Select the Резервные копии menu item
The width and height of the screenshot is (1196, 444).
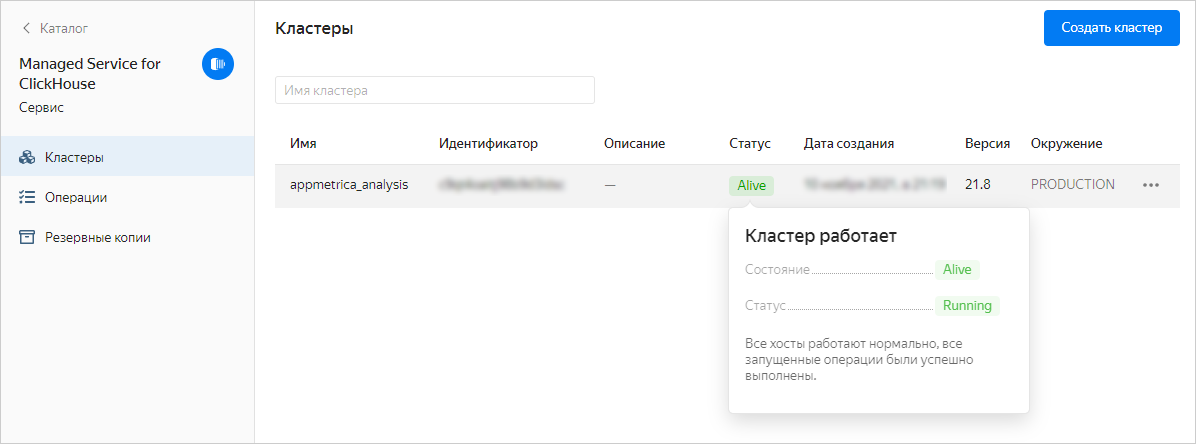[98, 237]
